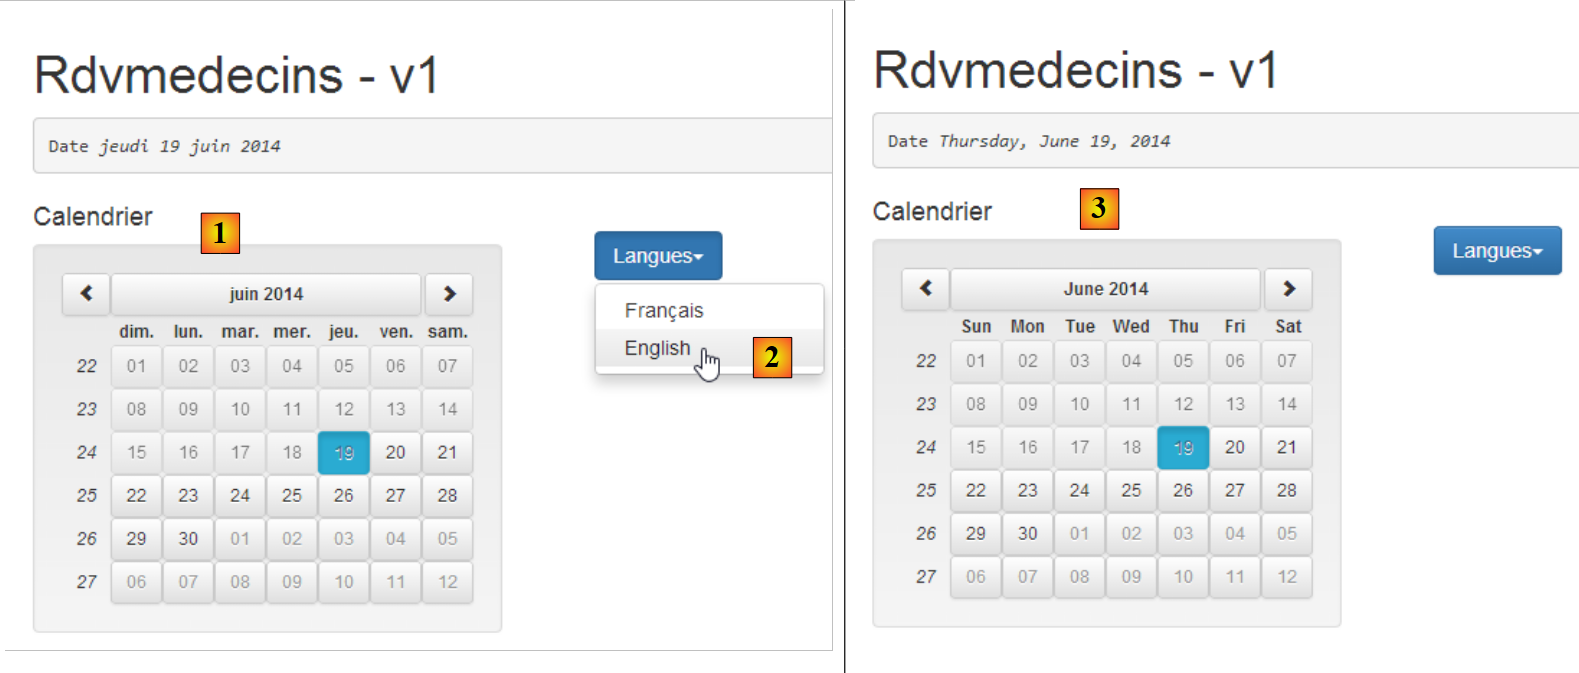Go to next month in English calendar
1579x673 pixels.
tap(1288, 289)
